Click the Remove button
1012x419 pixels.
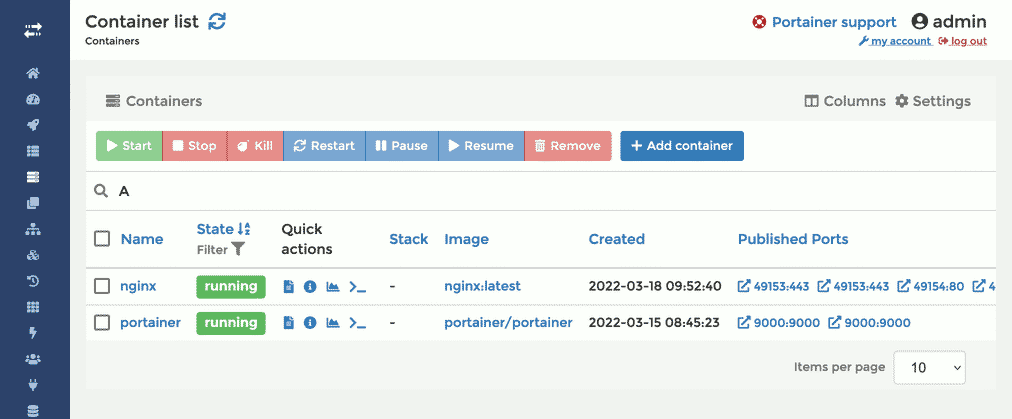[x=567, y=146]
